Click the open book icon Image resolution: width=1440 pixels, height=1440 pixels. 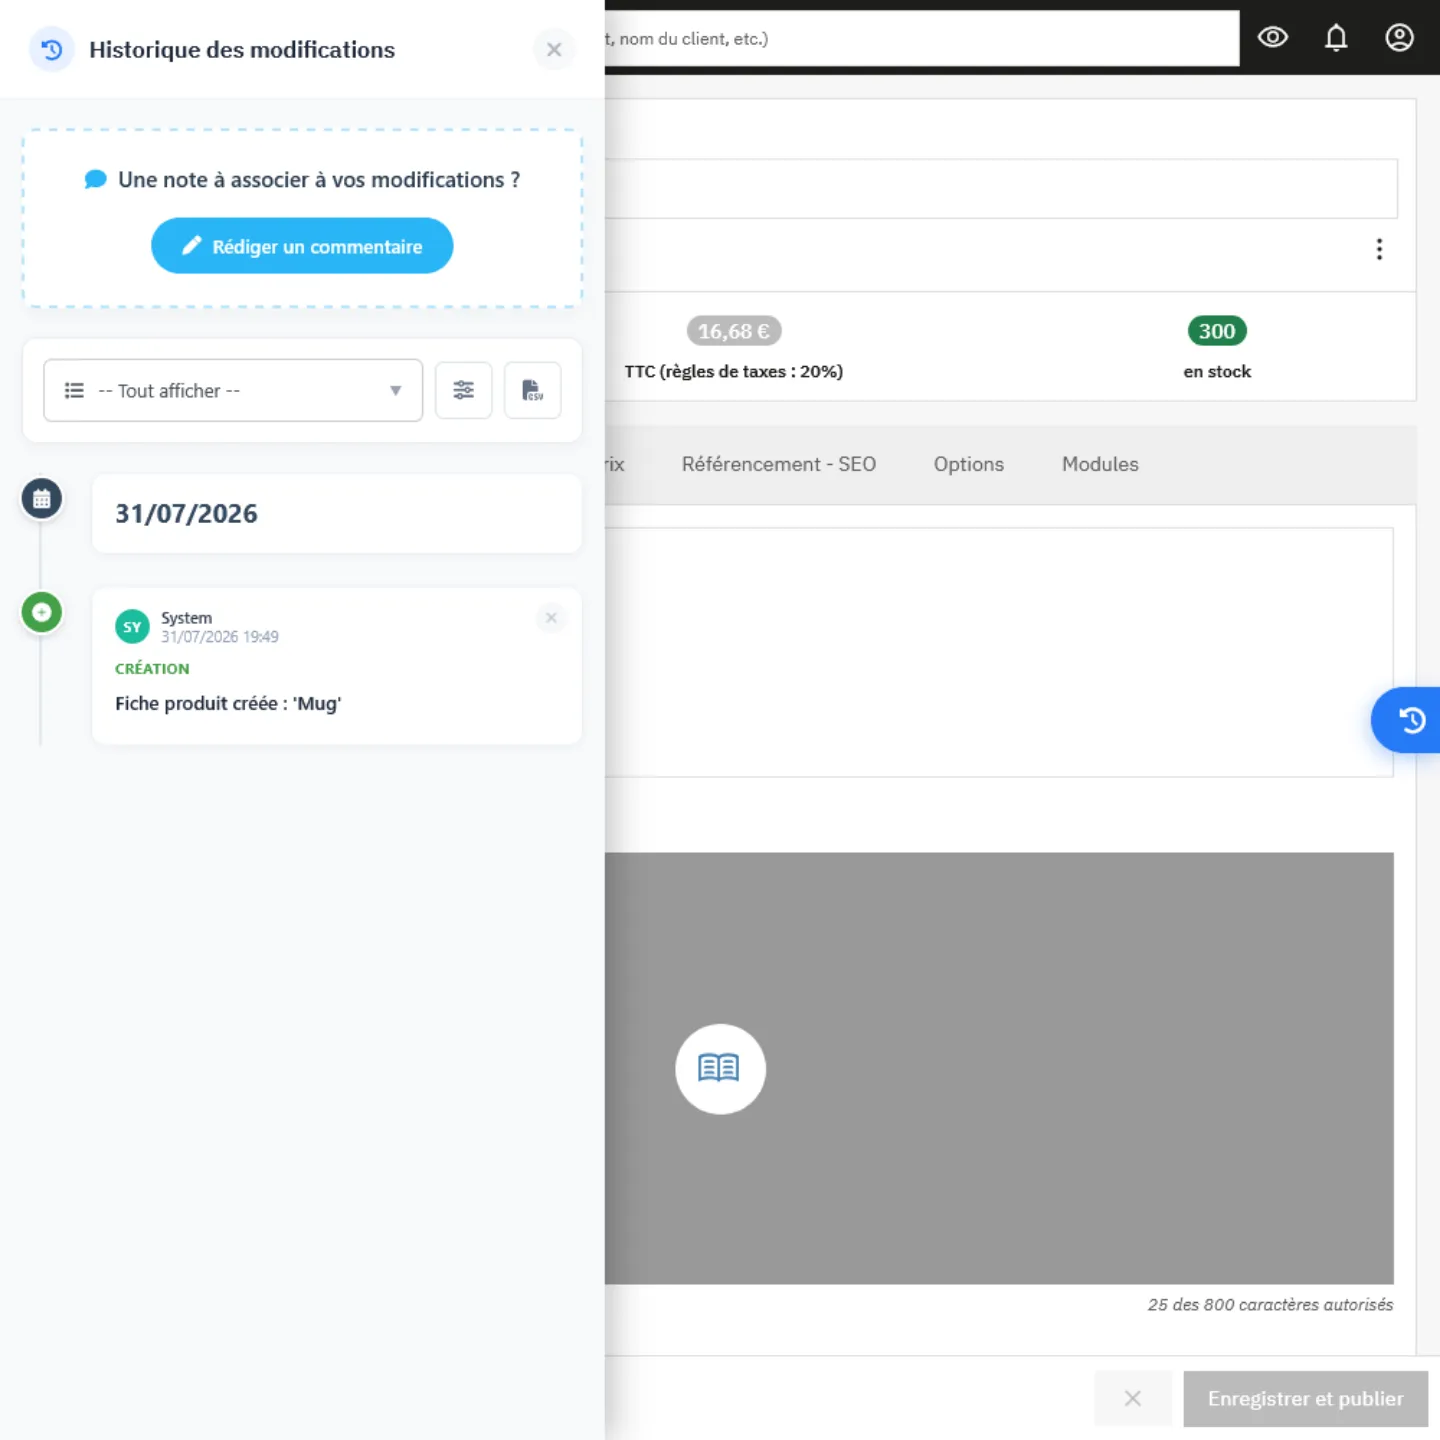coord(720,1069)
